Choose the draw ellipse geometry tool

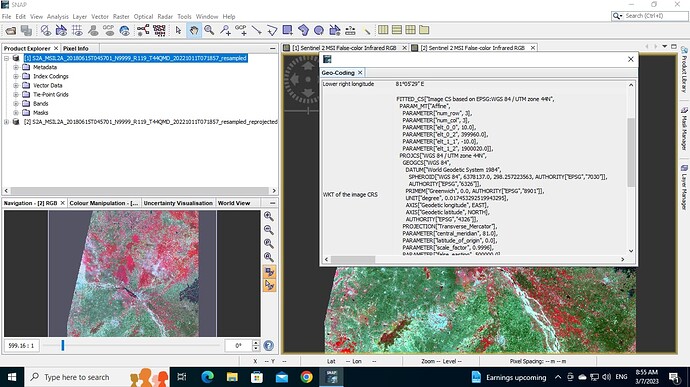(x=319, y=30)
